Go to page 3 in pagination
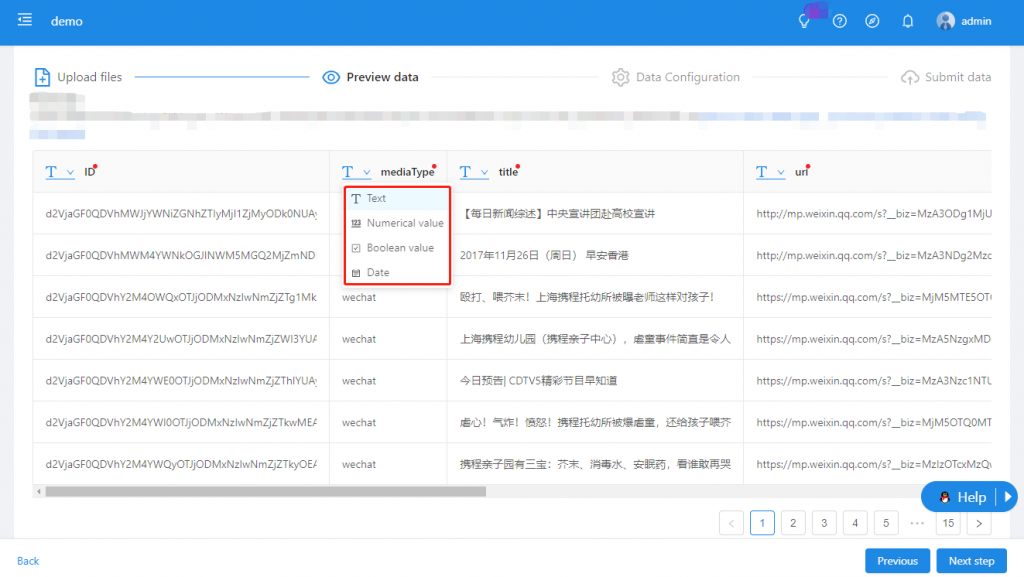Screen dimensions: 1024x577 (x=824, y=522)
